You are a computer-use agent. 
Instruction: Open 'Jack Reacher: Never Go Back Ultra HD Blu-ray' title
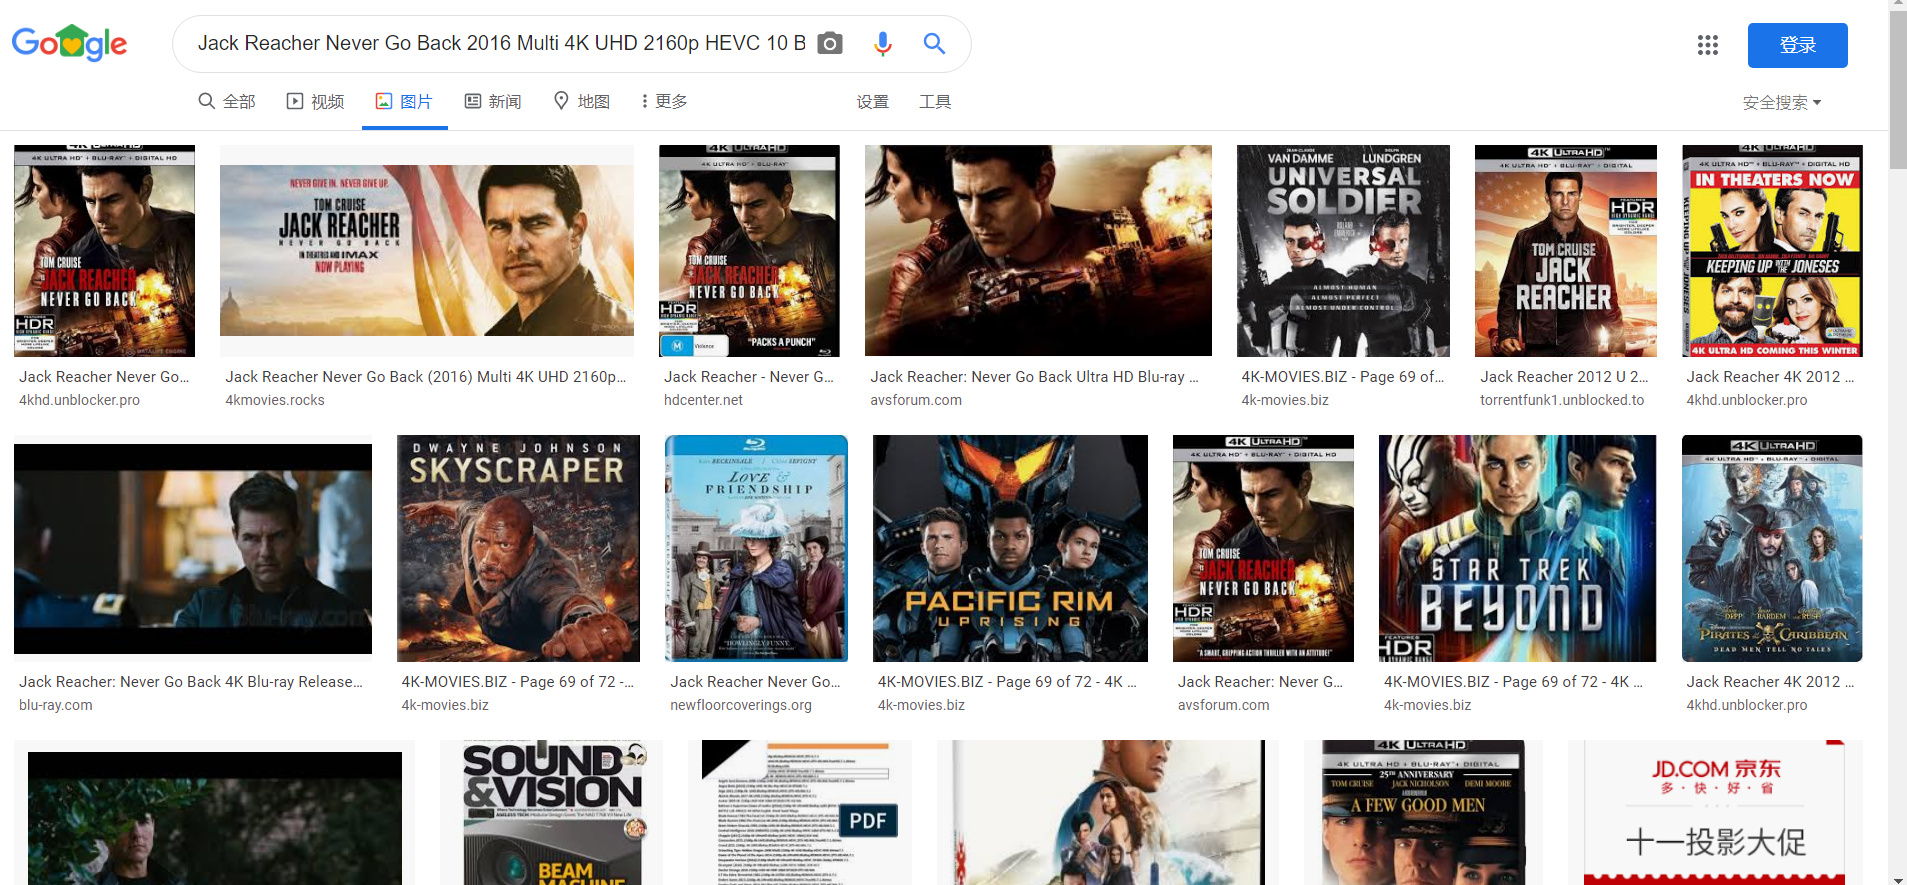click(x=1034, y=377)
